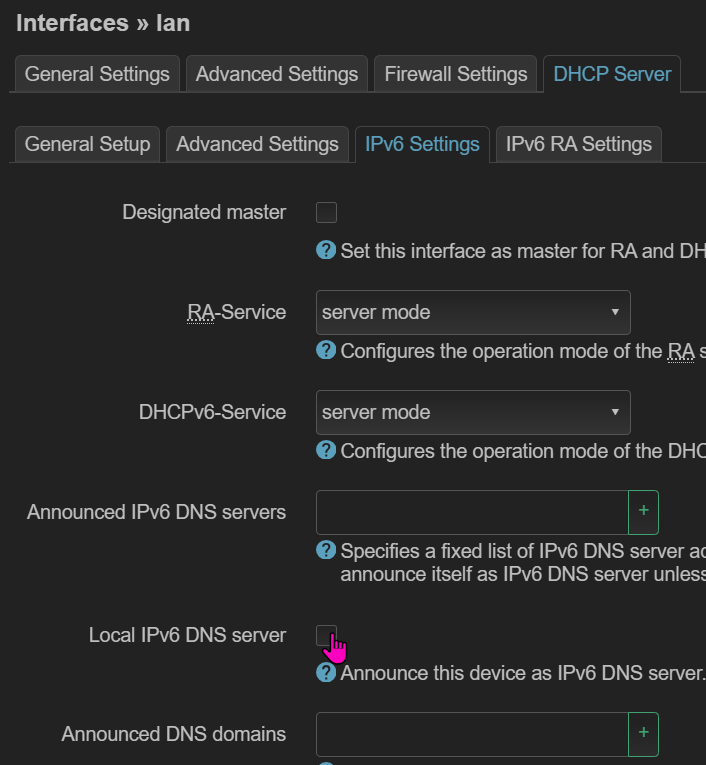Click the Announced DNS domains input field

click(x=472, y=734)
